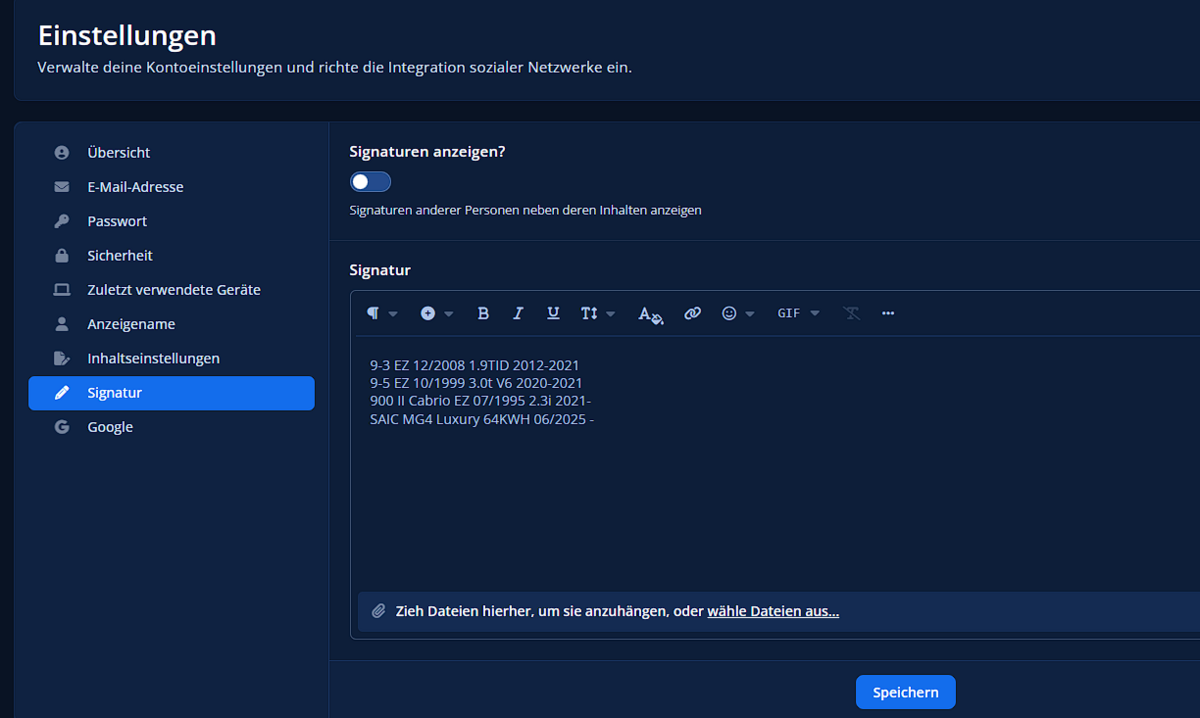The width and height of the screenshot is (1200, 718).
Task: Go to Inhaltseinstellungen in the sidebar
Action: 153,358
